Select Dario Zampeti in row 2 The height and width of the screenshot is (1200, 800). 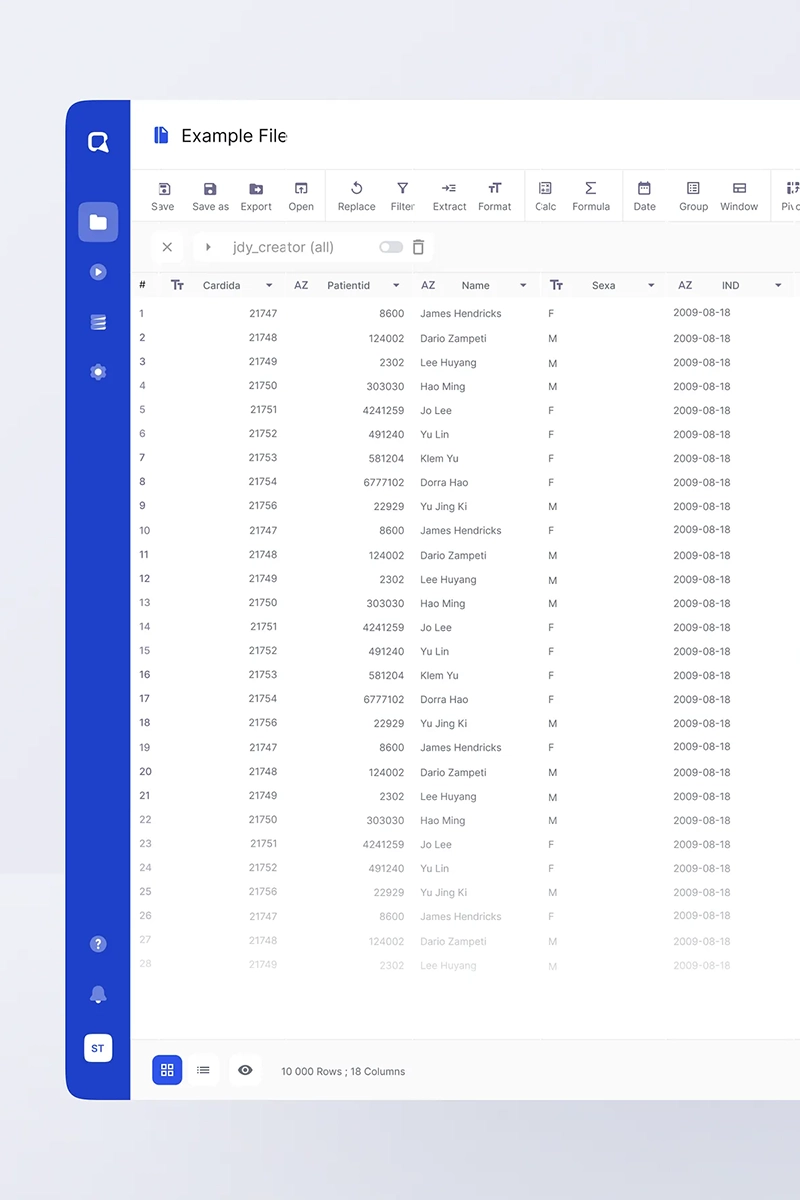click(453, 339)
